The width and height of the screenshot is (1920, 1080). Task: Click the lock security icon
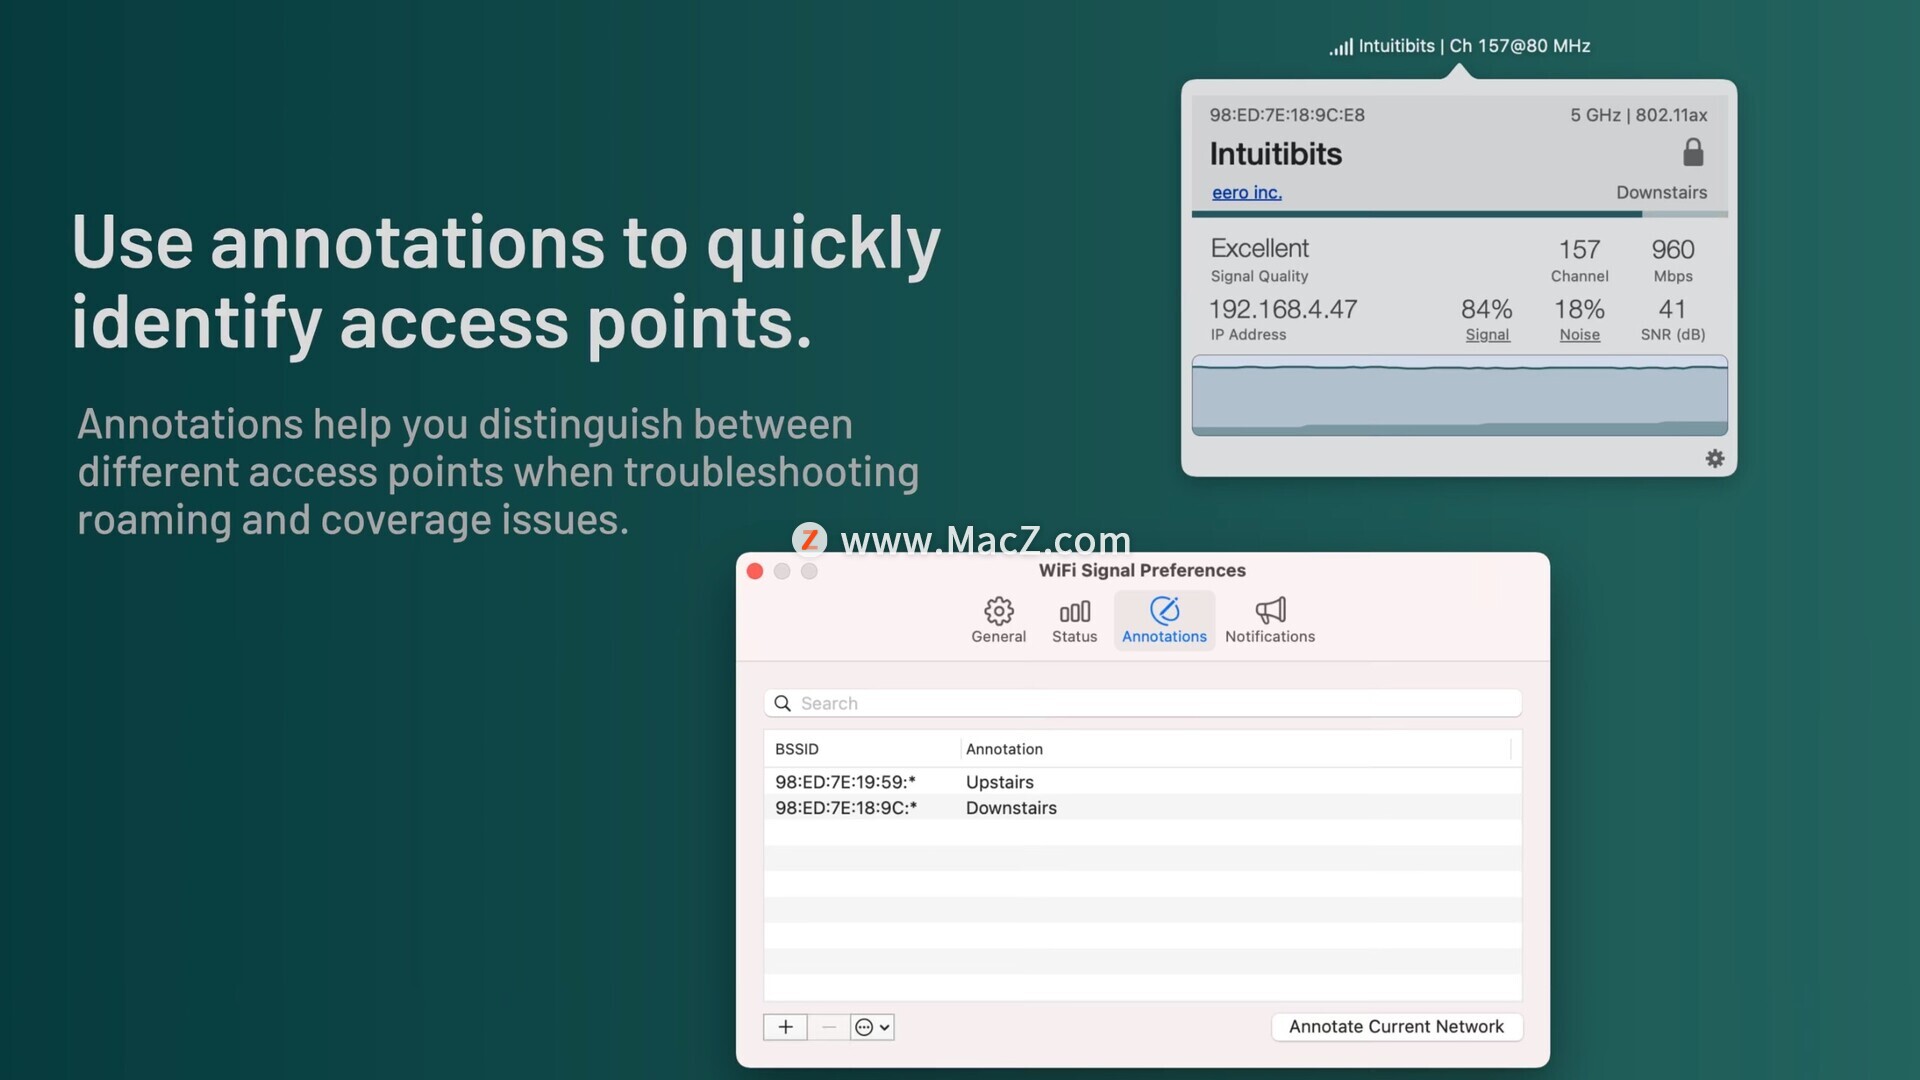[1692, 152]
